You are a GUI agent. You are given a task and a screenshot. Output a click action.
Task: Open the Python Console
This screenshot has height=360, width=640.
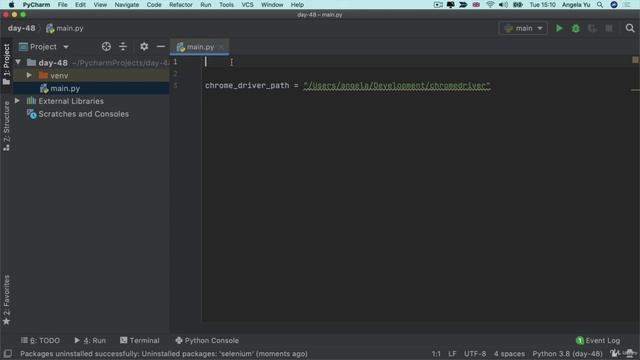[x=207, y=340]
